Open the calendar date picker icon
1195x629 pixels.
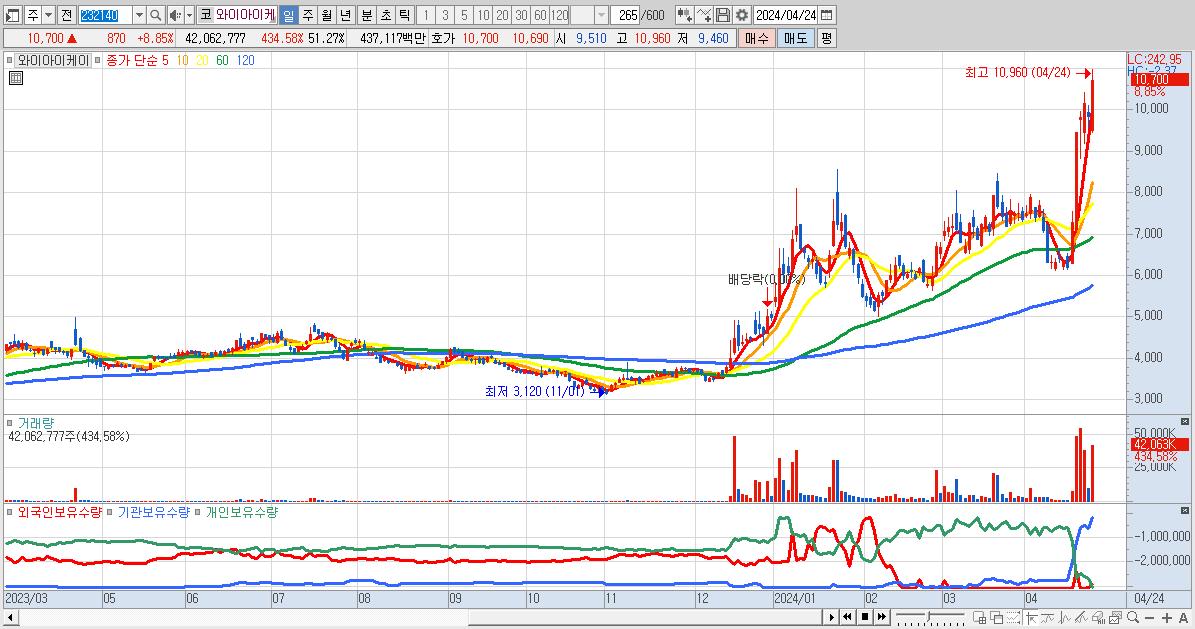click(x=826, y=15)
